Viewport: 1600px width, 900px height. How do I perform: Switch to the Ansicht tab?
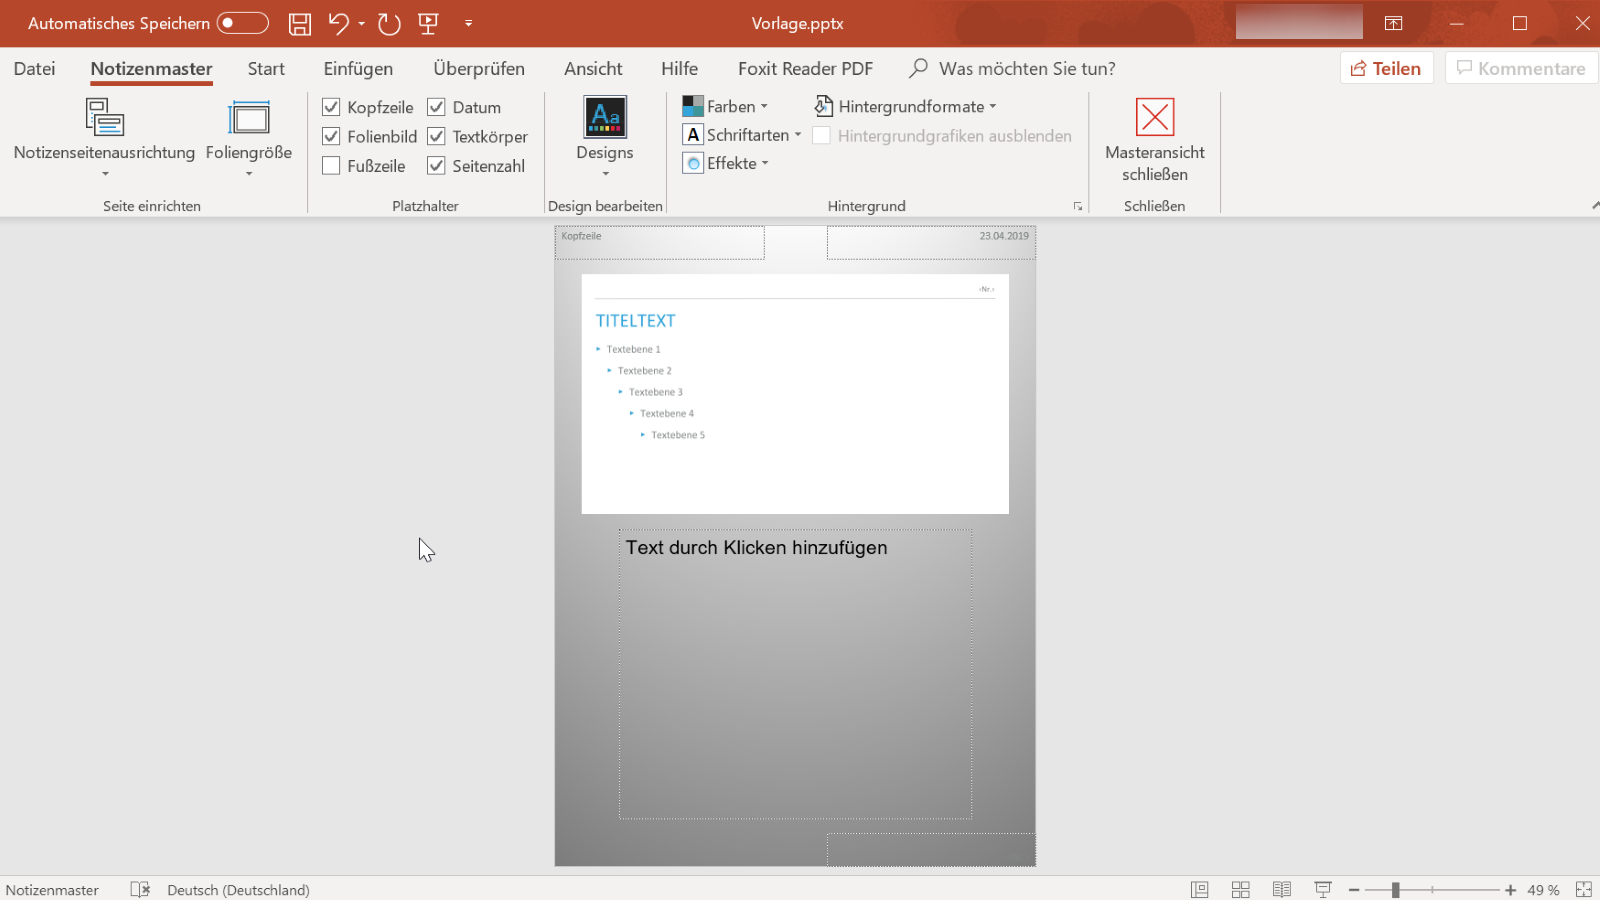[593, 69]
